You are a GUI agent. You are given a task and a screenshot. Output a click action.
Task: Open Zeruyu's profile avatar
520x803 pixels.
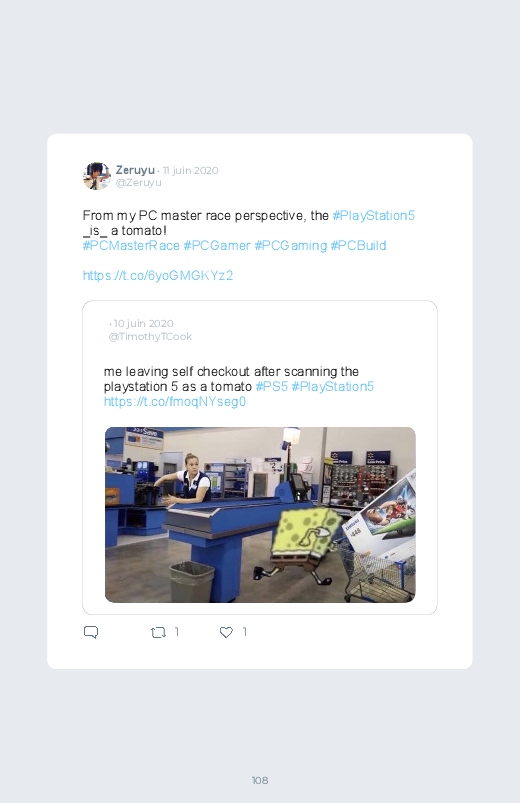(96, 176)
